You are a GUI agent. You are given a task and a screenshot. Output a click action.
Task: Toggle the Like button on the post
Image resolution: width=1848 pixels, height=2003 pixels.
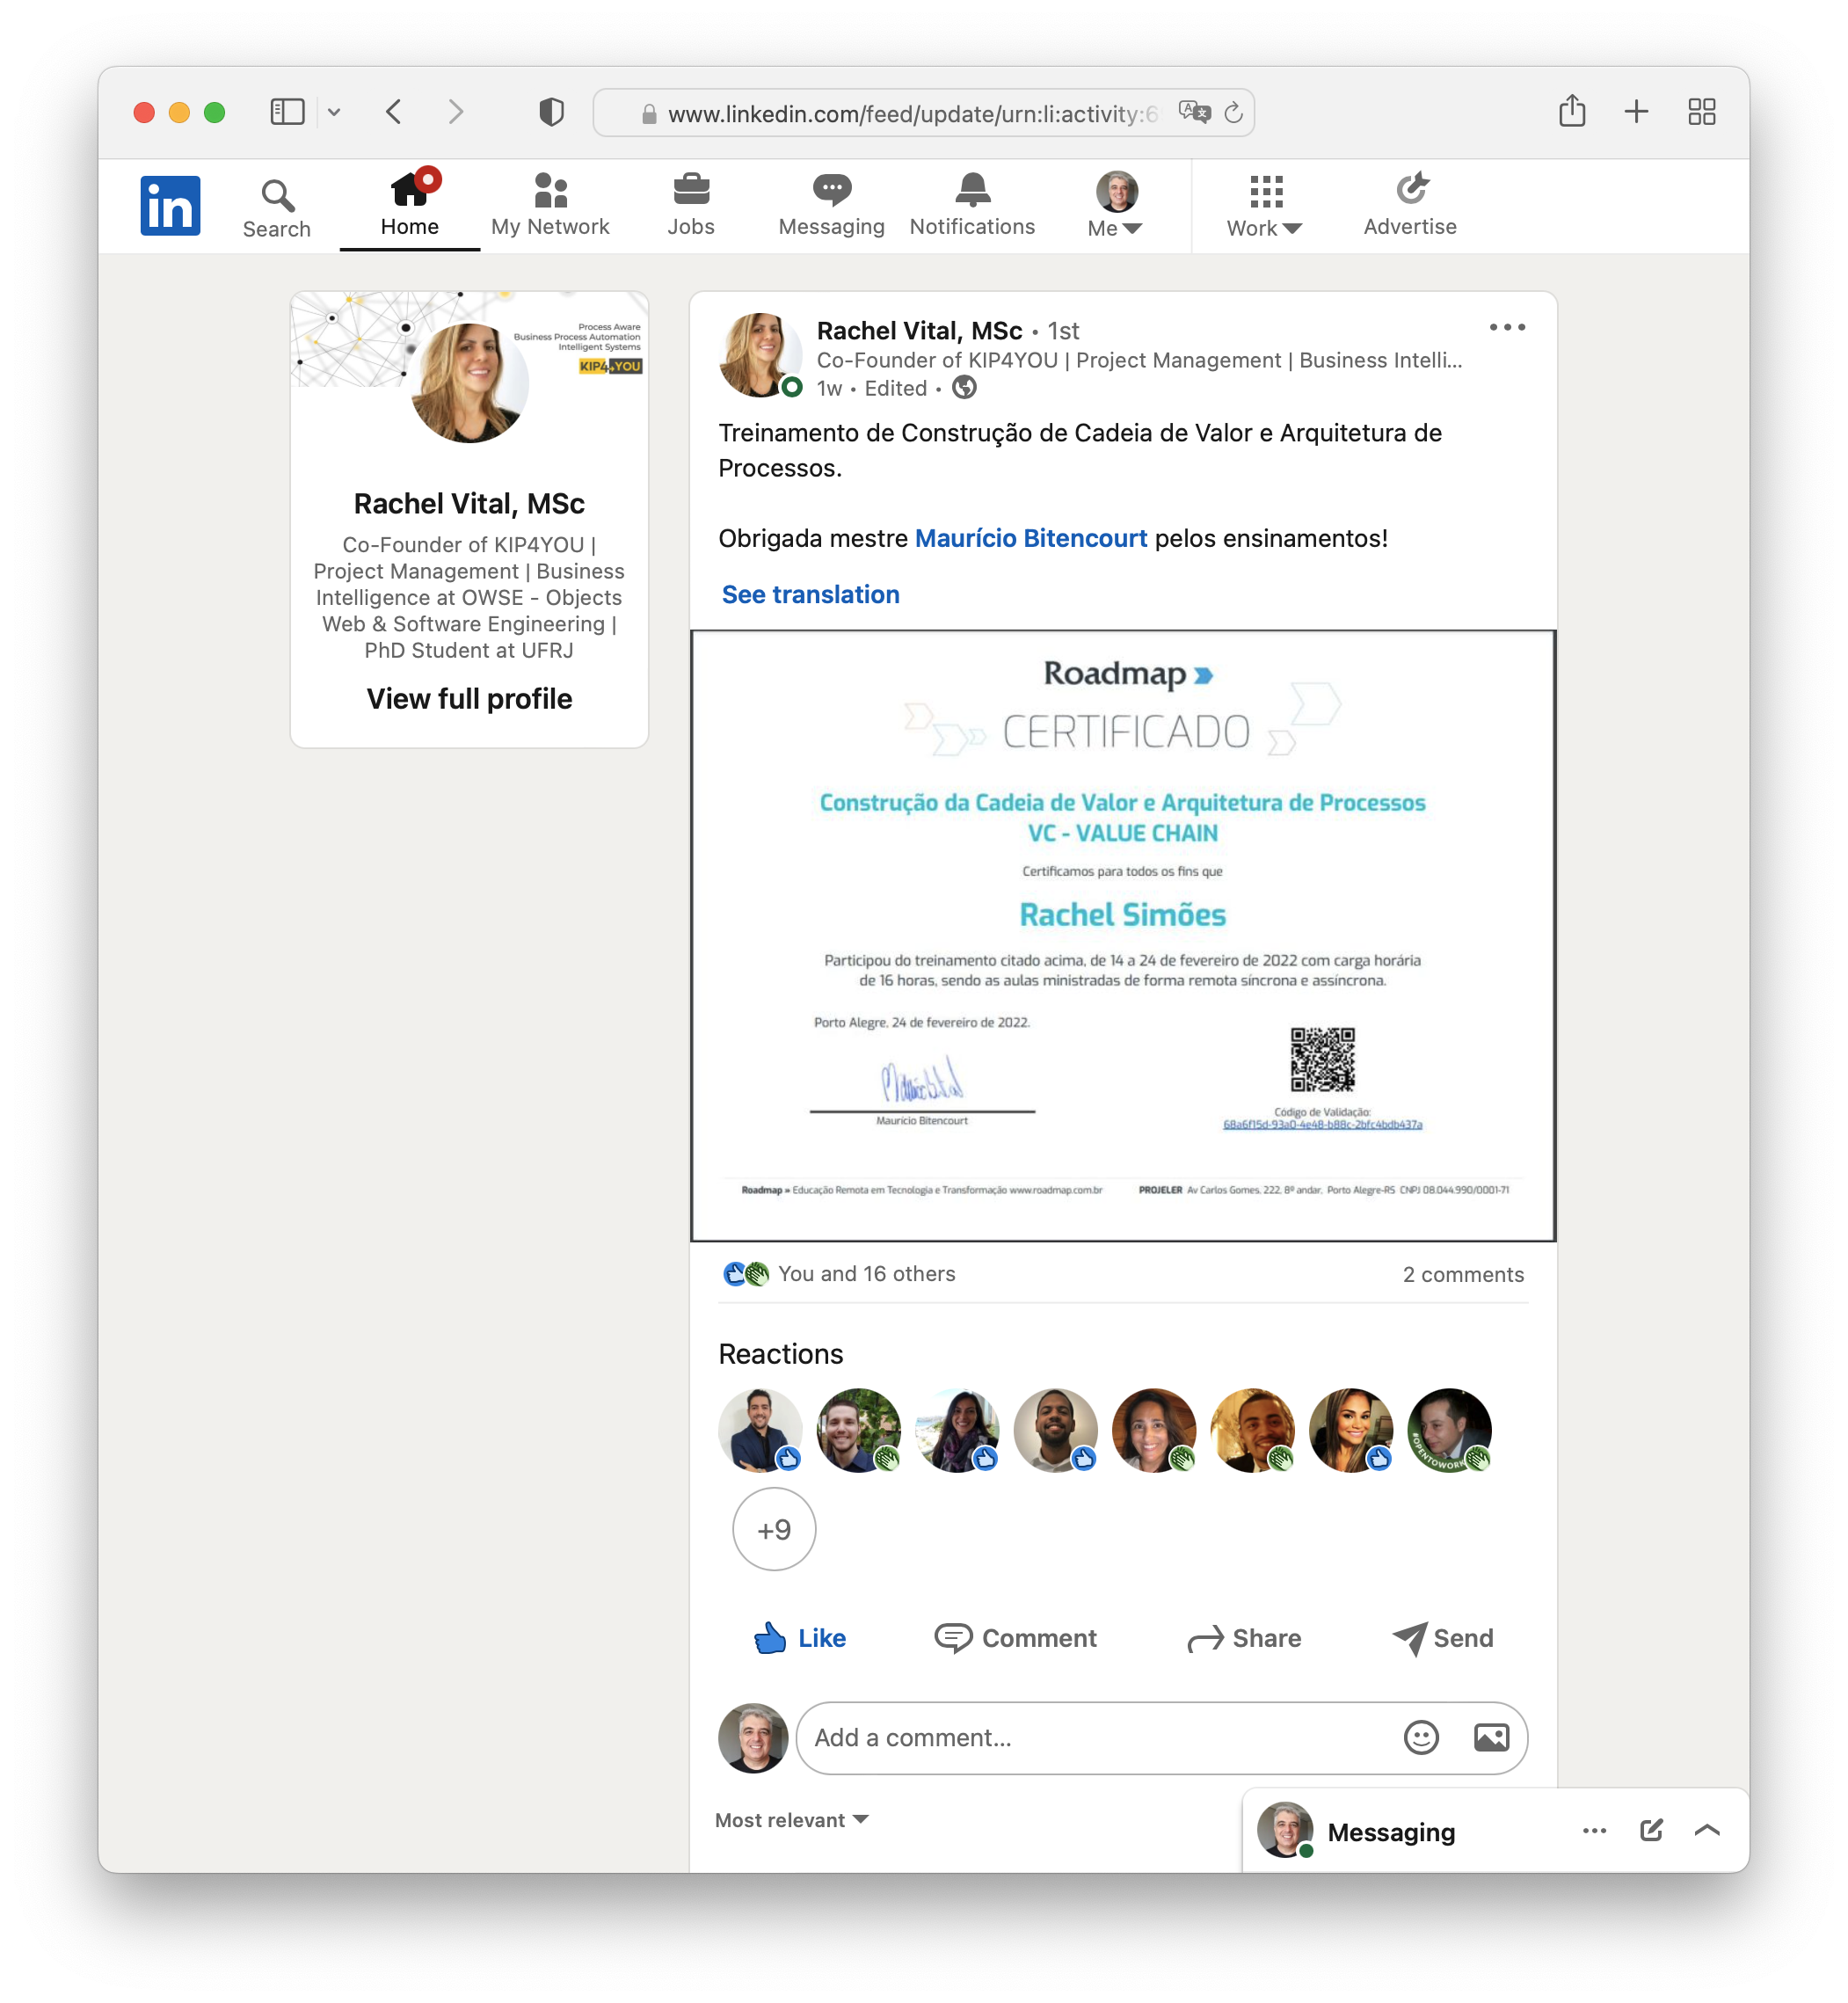800,1638
